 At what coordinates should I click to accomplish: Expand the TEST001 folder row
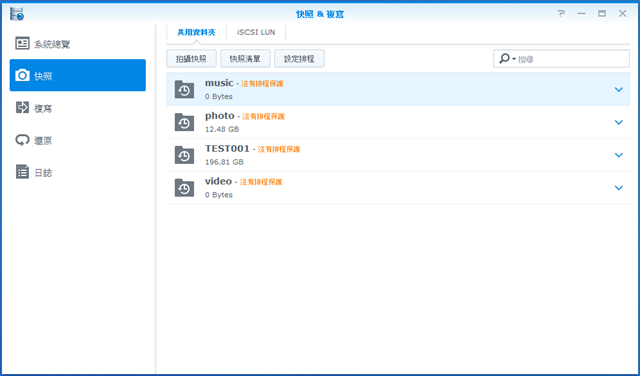point(619,155)
